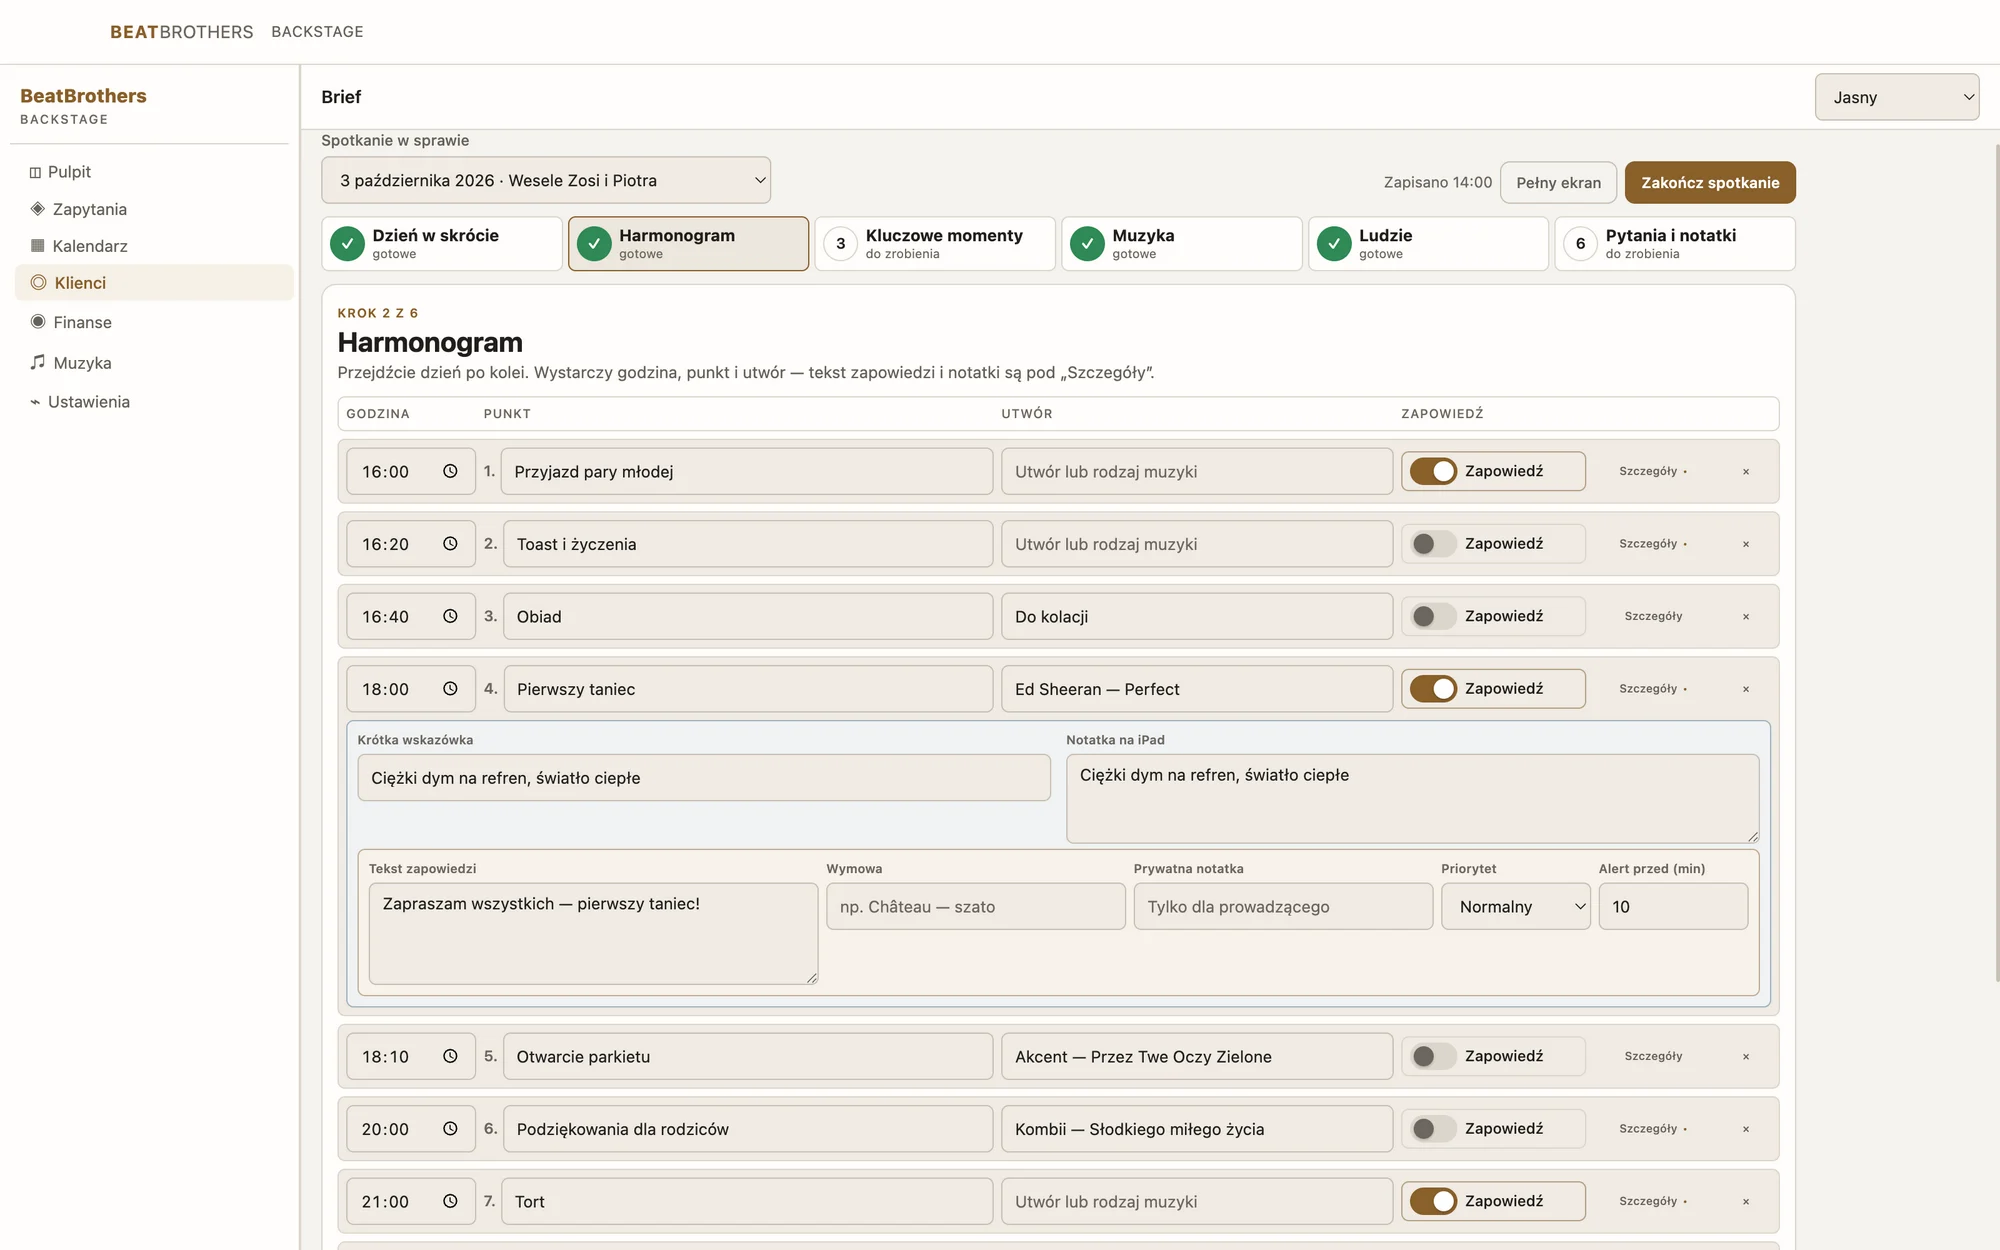
Task: Open time picker clock for 16:00
Action: [x=450, y=471]
